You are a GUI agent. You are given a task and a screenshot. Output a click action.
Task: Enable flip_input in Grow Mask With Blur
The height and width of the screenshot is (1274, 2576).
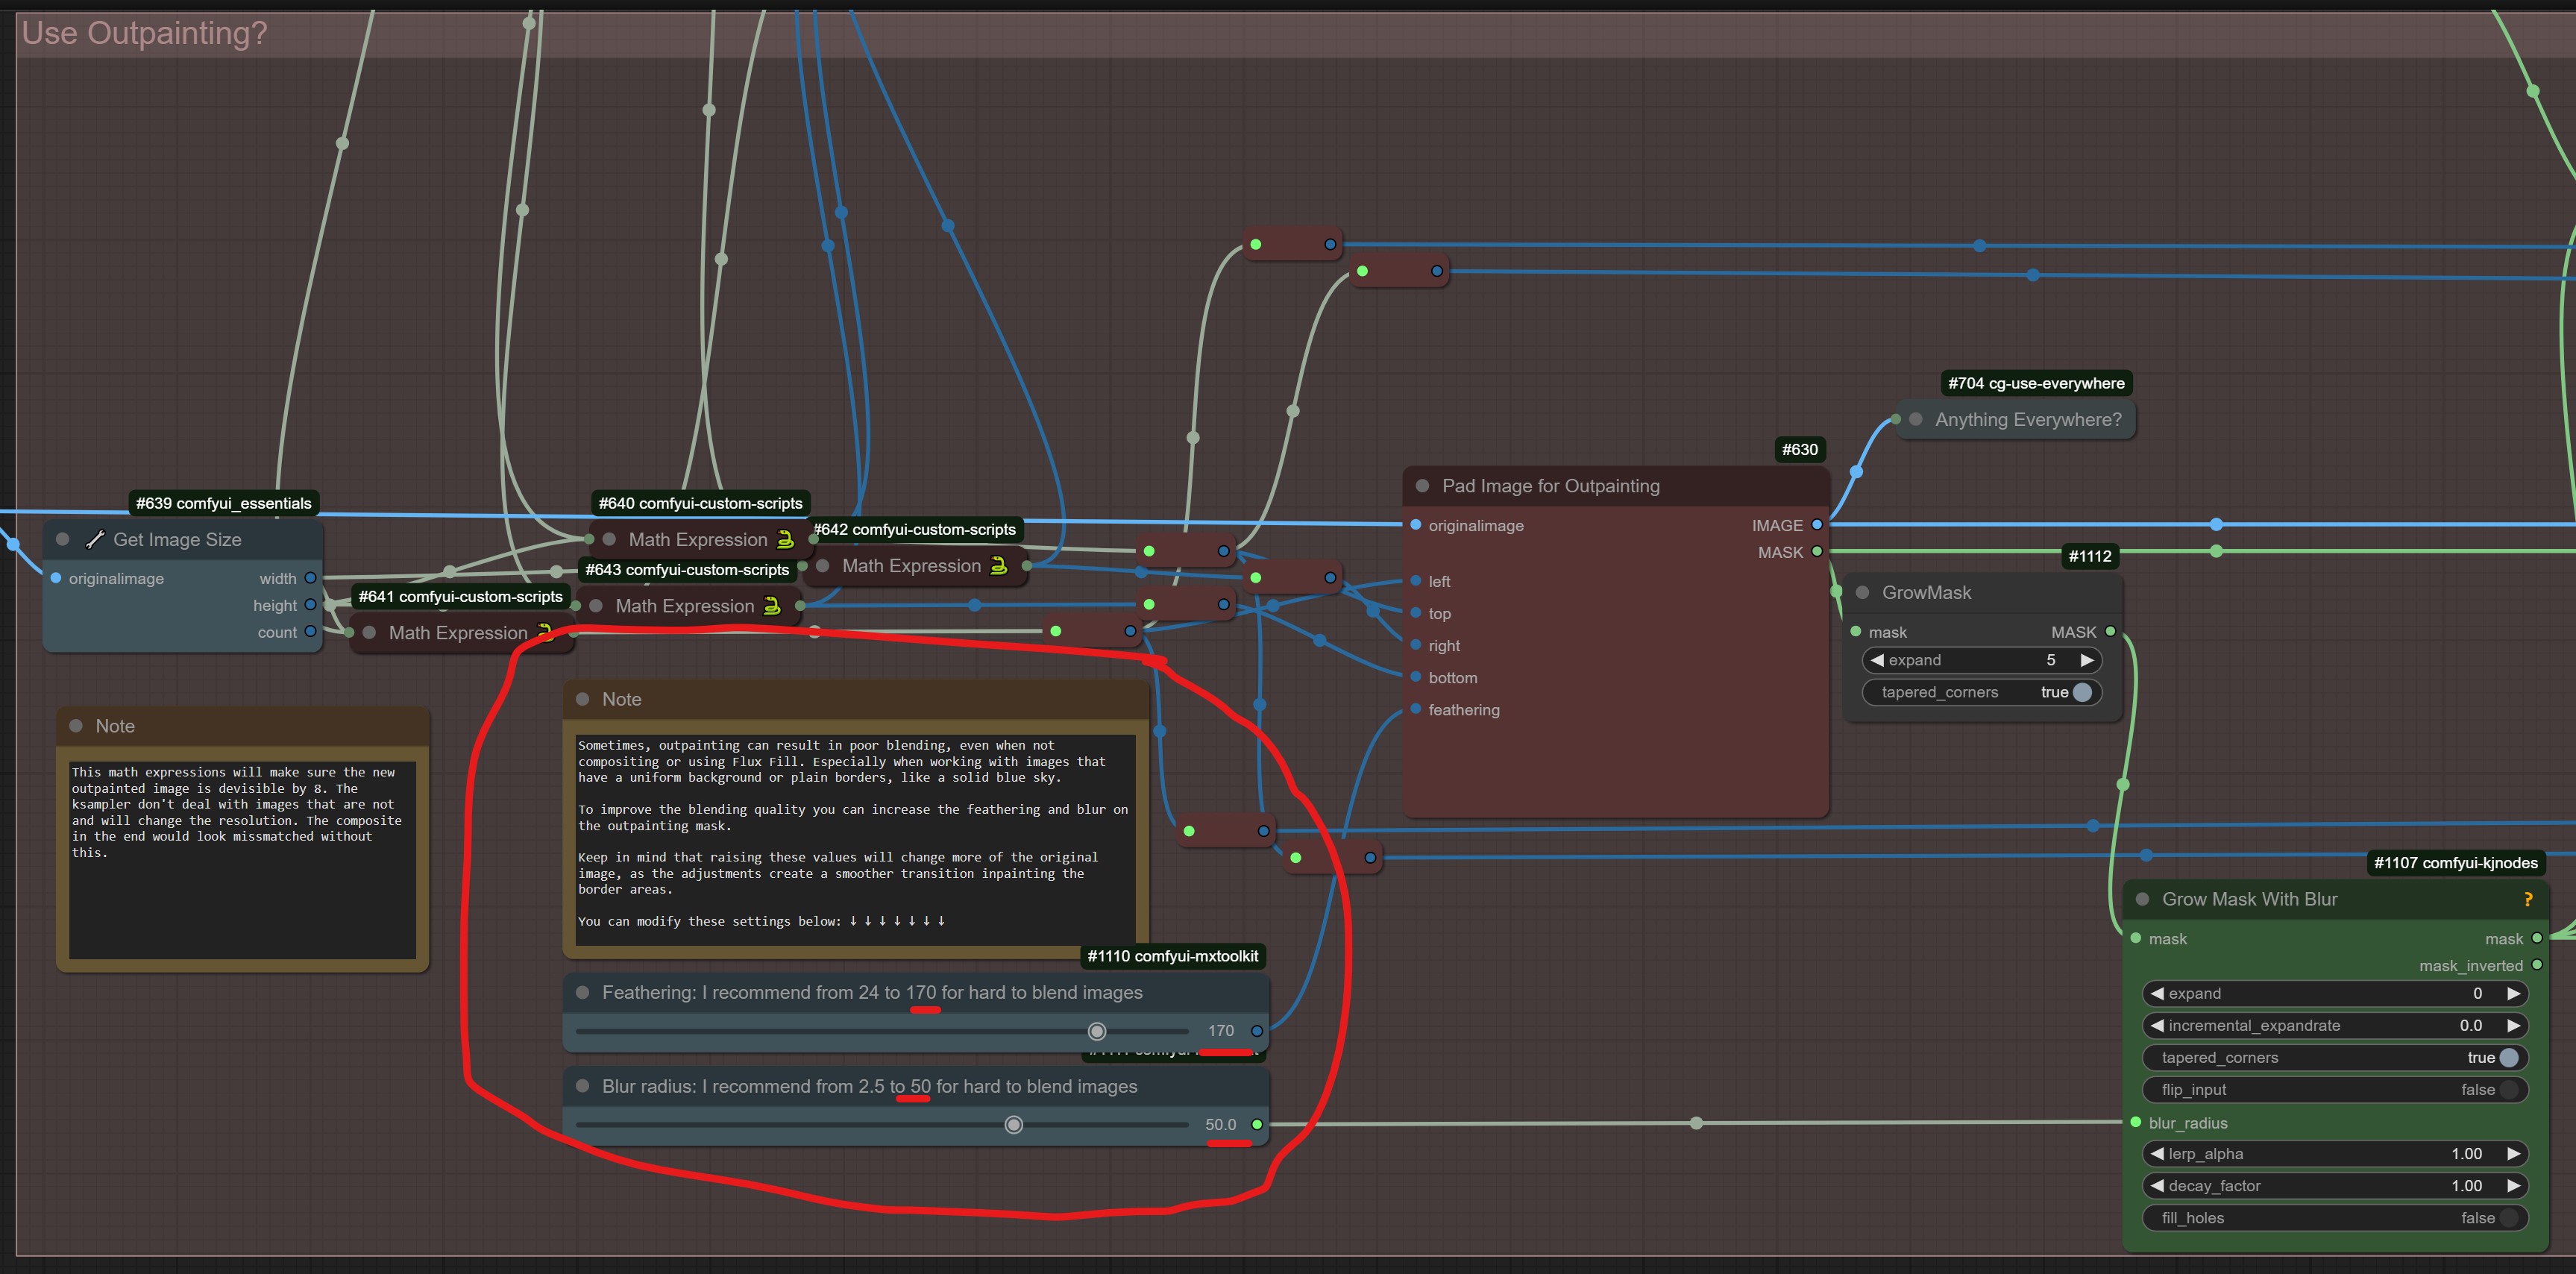pos(2508,1090)
